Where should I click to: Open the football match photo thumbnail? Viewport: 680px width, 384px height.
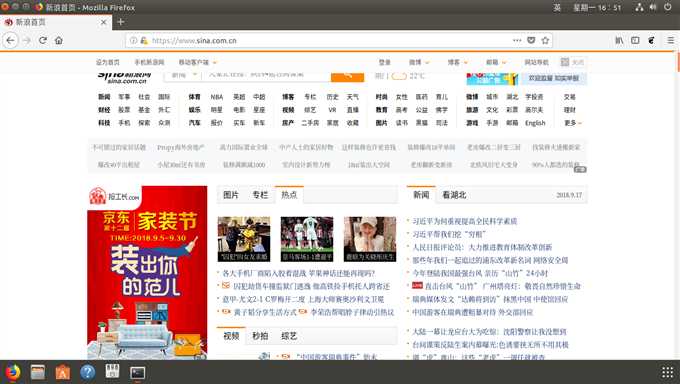click(x=307, y=239)
